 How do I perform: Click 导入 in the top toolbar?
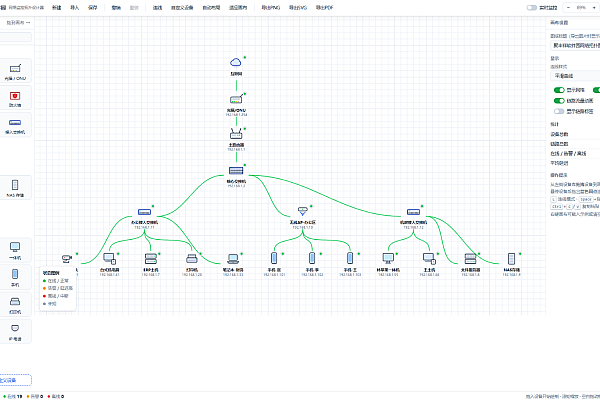(x=75, y=8)
